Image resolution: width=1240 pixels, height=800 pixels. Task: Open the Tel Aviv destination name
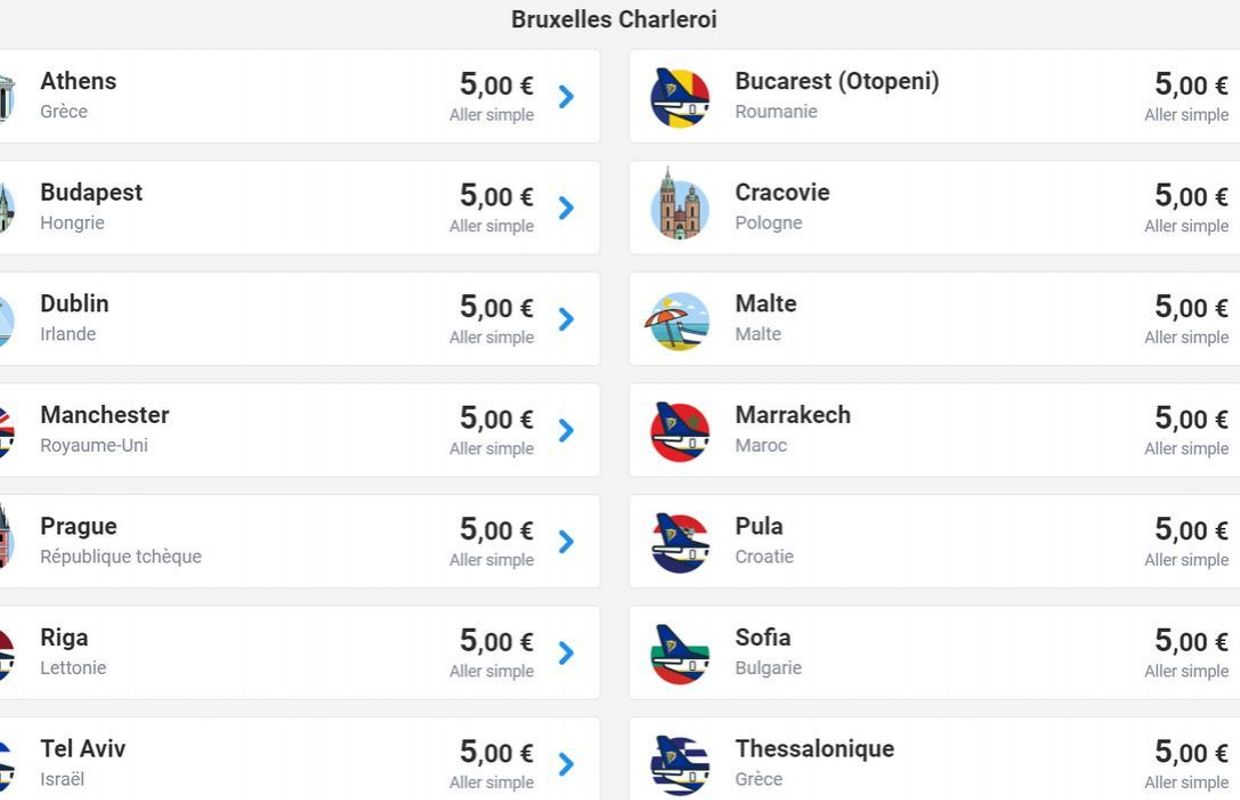pos(83,749)
